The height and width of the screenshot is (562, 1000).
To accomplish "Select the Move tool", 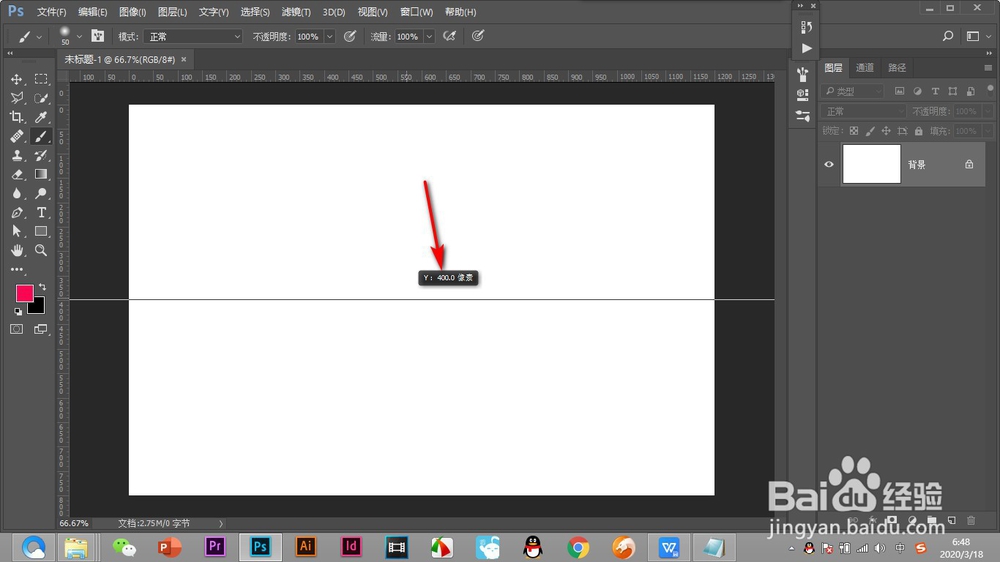I will [17, 79].
